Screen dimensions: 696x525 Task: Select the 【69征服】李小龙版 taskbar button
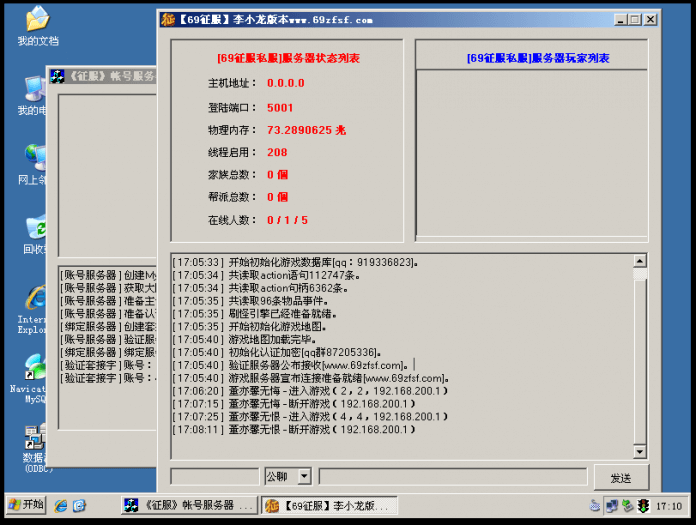[x=329, y=506]
